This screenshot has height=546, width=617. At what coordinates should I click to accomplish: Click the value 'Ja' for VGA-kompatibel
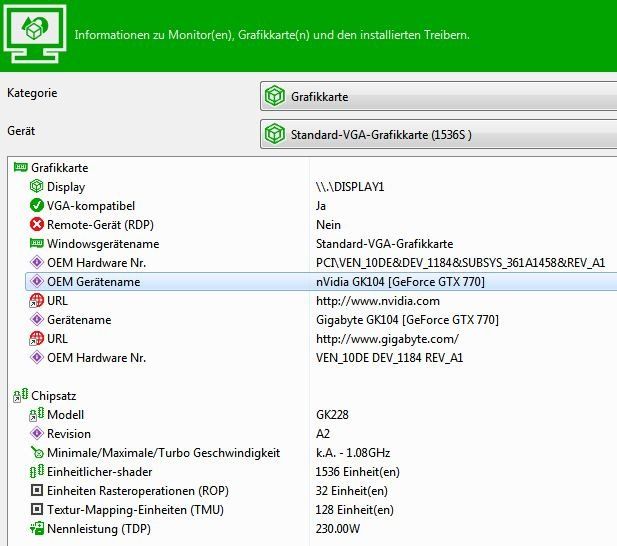point(321,206)
